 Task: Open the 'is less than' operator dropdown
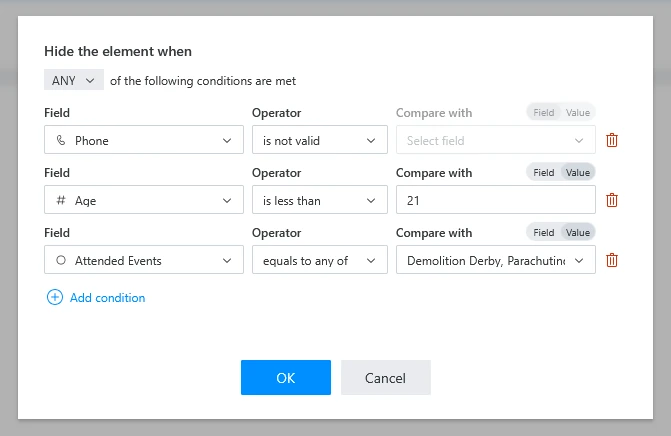click(x=320, y=199)
